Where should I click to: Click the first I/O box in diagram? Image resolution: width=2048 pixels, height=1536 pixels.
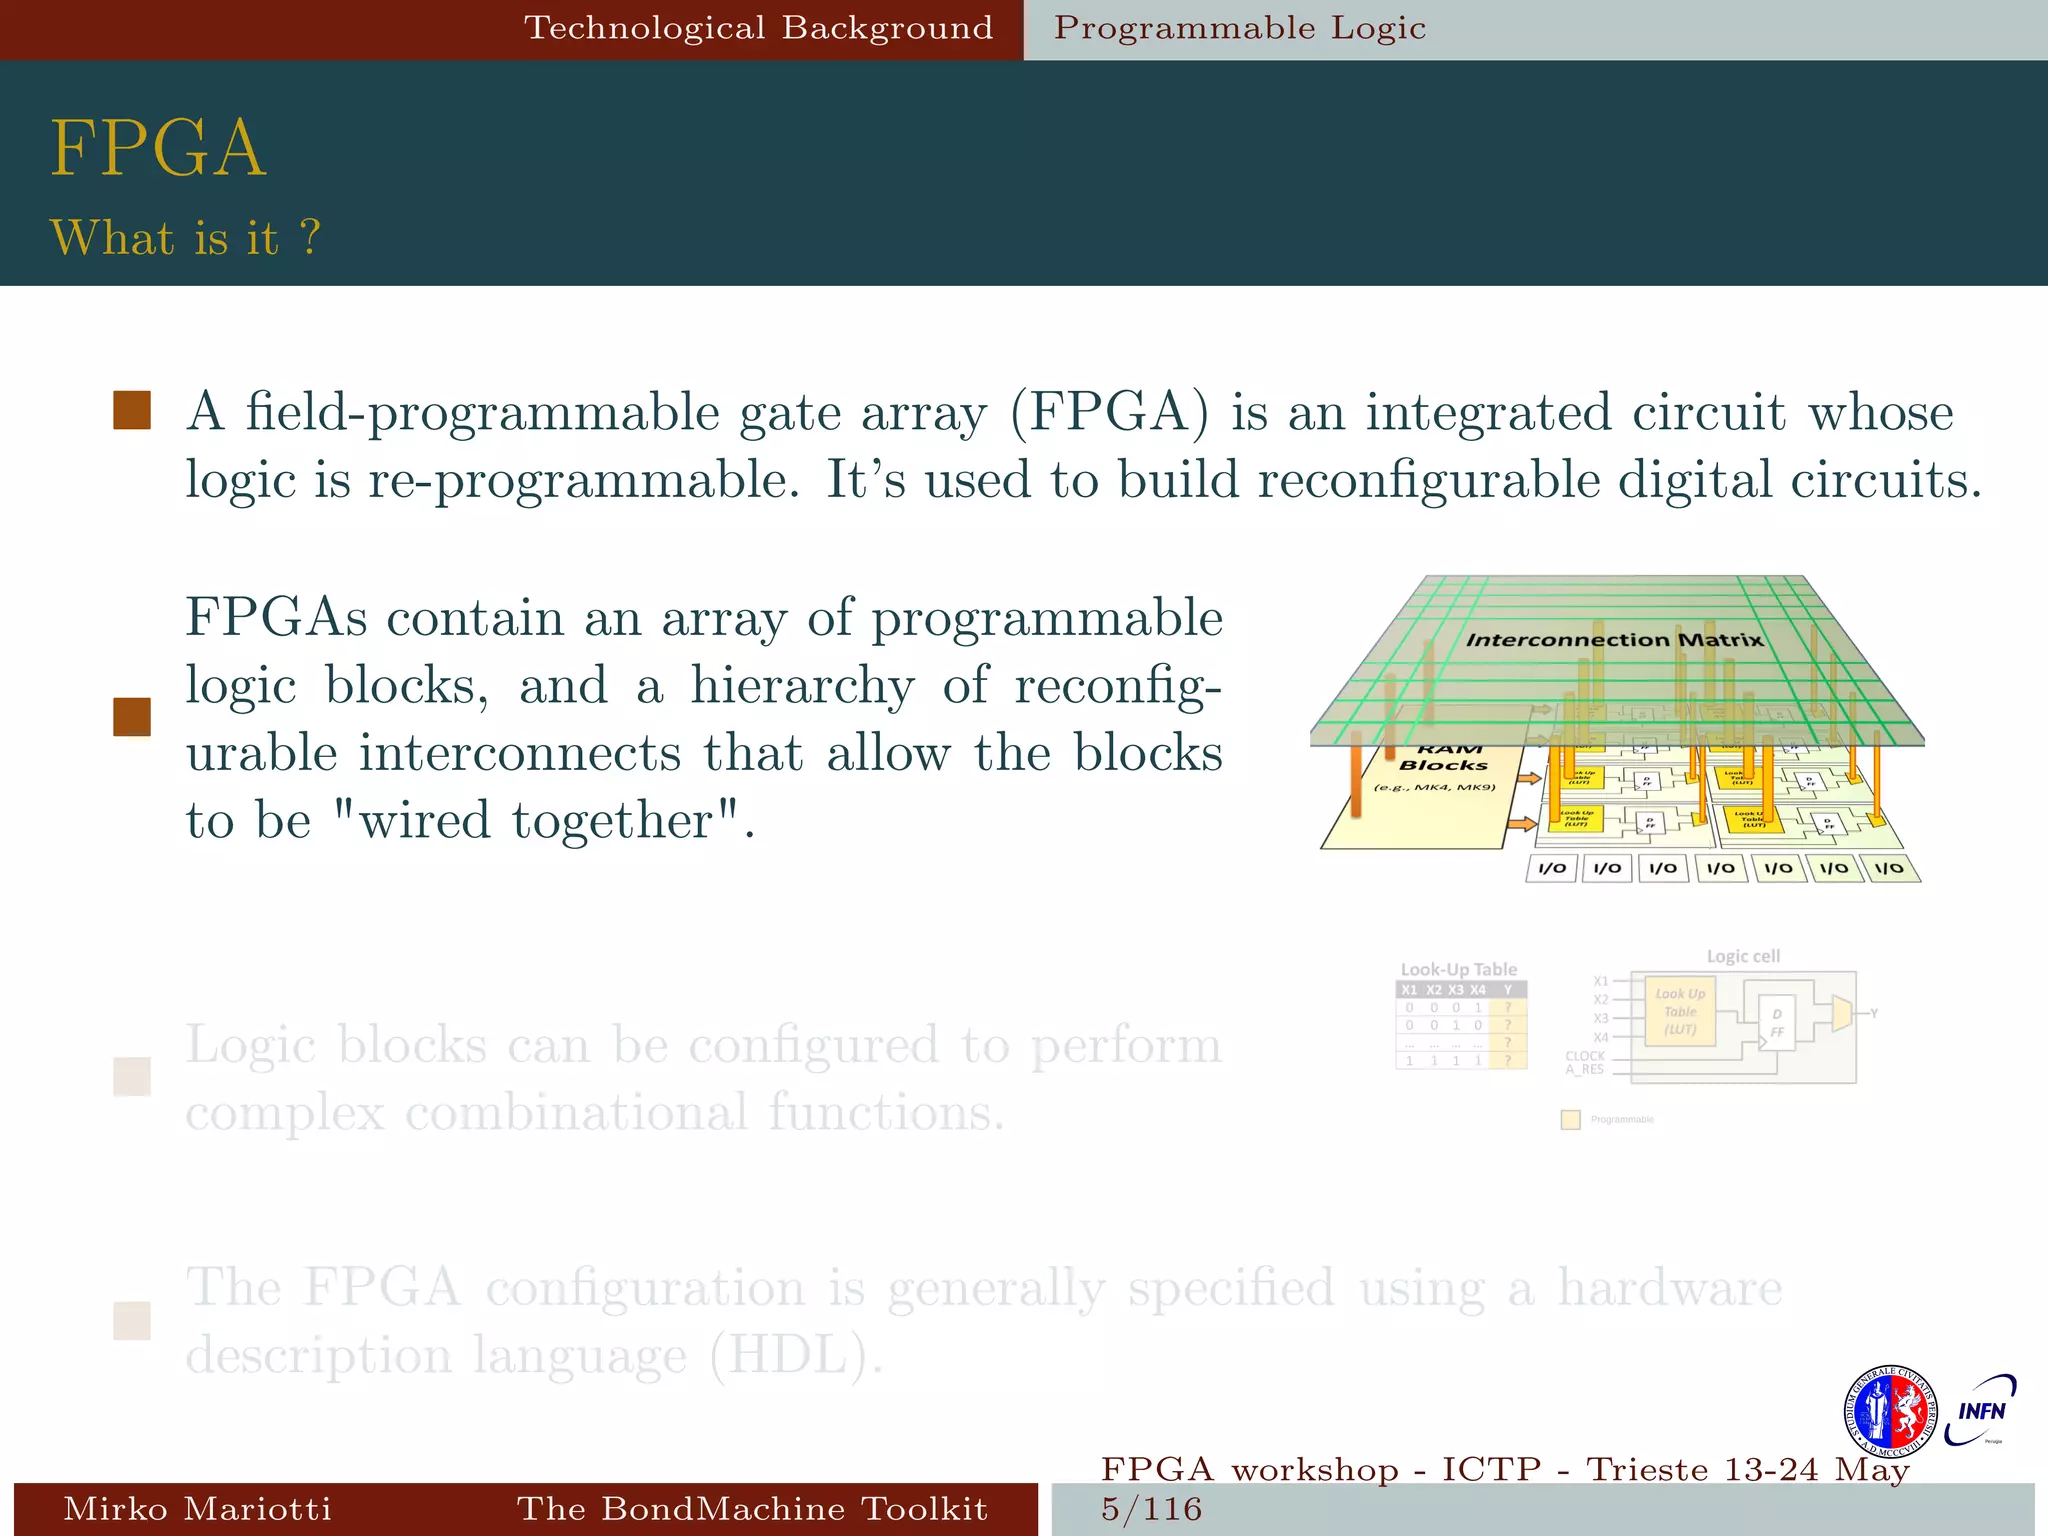tap(1552, 868)
